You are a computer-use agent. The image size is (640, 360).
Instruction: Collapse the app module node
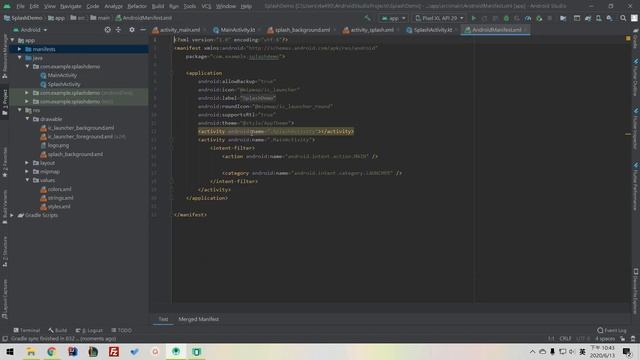12,40
